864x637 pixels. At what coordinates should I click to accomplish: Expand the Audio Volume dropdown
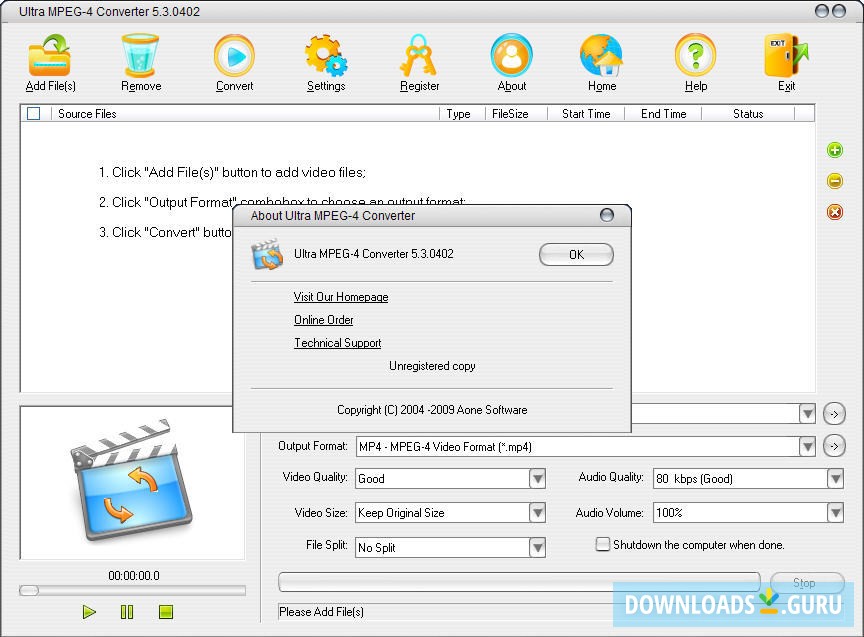(835, 512)
